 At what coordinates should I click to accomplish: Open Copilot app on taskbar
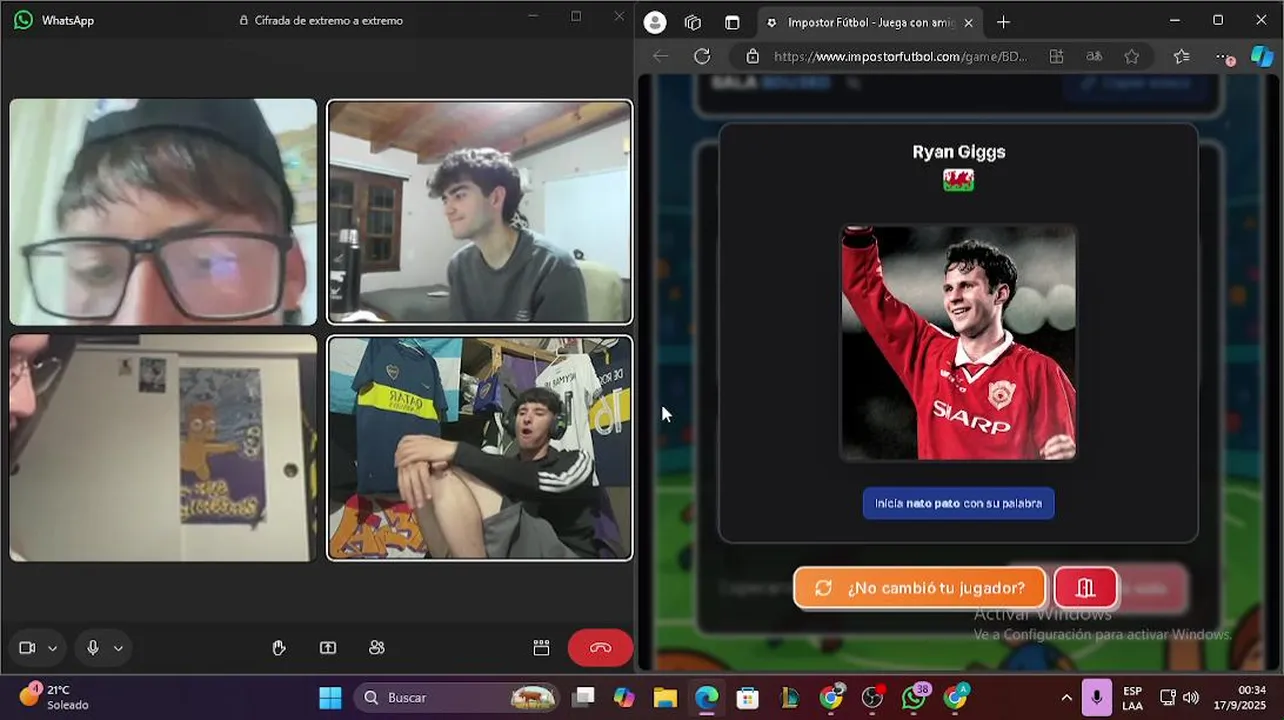(624, 697)
